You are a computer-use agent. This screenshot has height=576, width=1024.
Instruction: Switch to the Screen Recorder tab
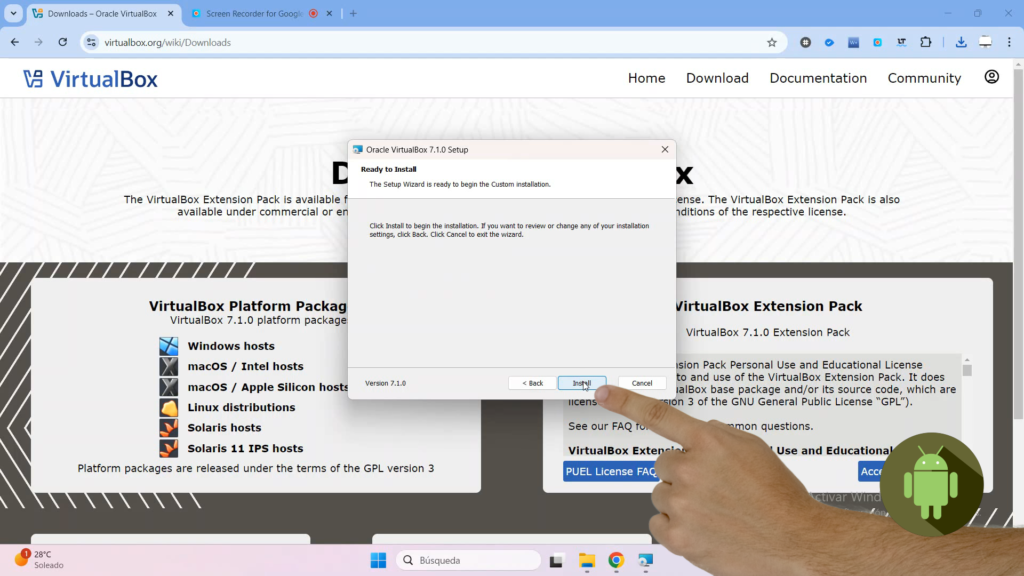click(254, 14)
